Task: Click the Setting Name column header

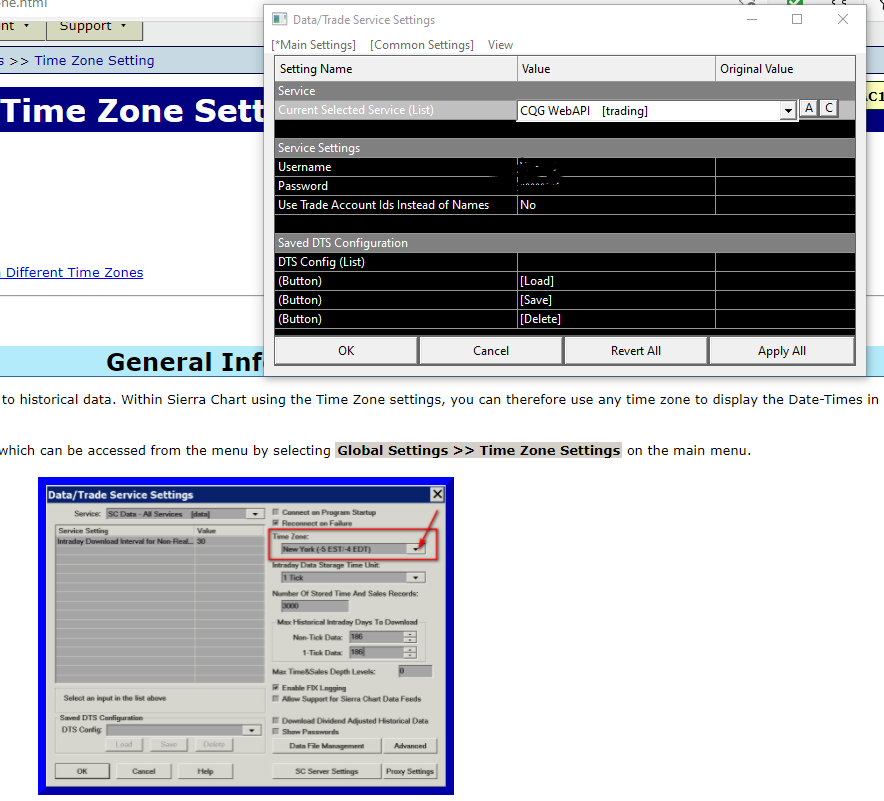Action: coord(396,69)
